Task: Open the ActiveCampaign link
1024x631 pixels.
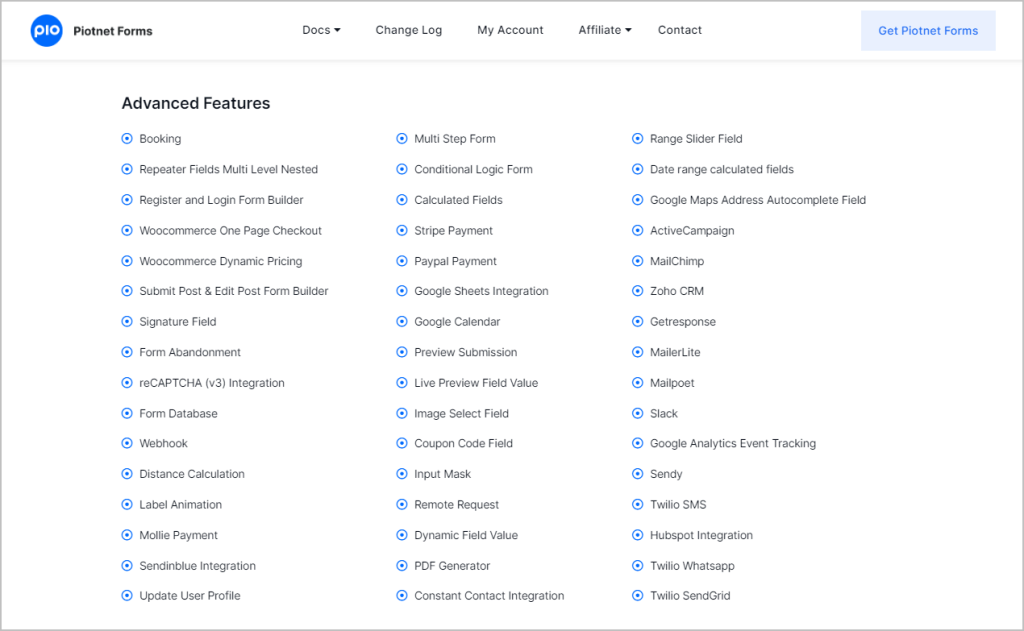Action: click(692, 231)
